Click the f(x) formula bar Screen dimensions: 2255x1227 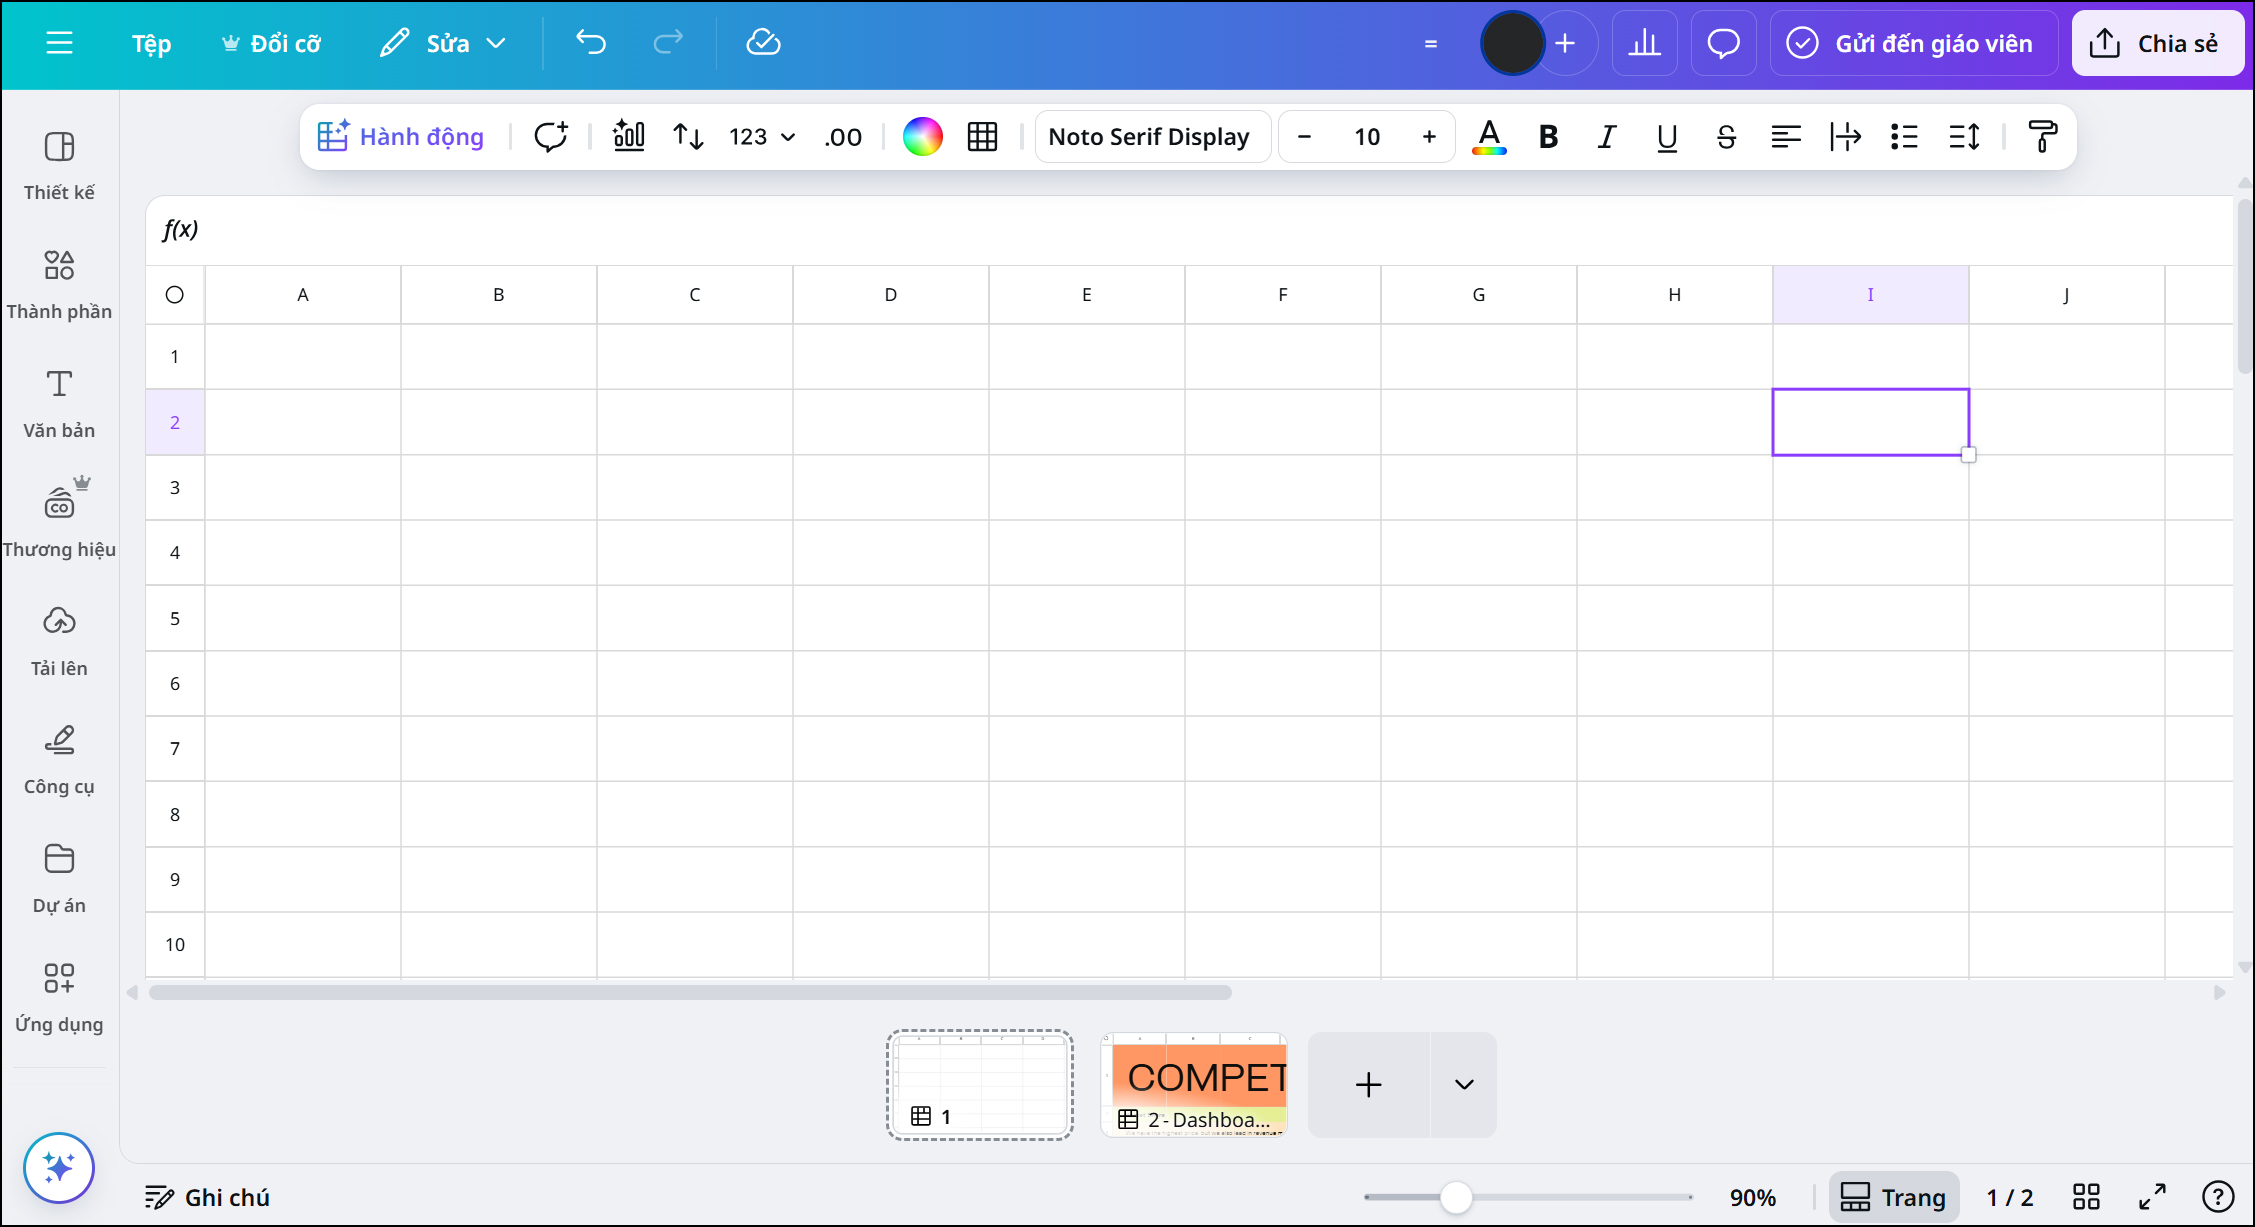pyautogui.click(x=1189, y=230)
